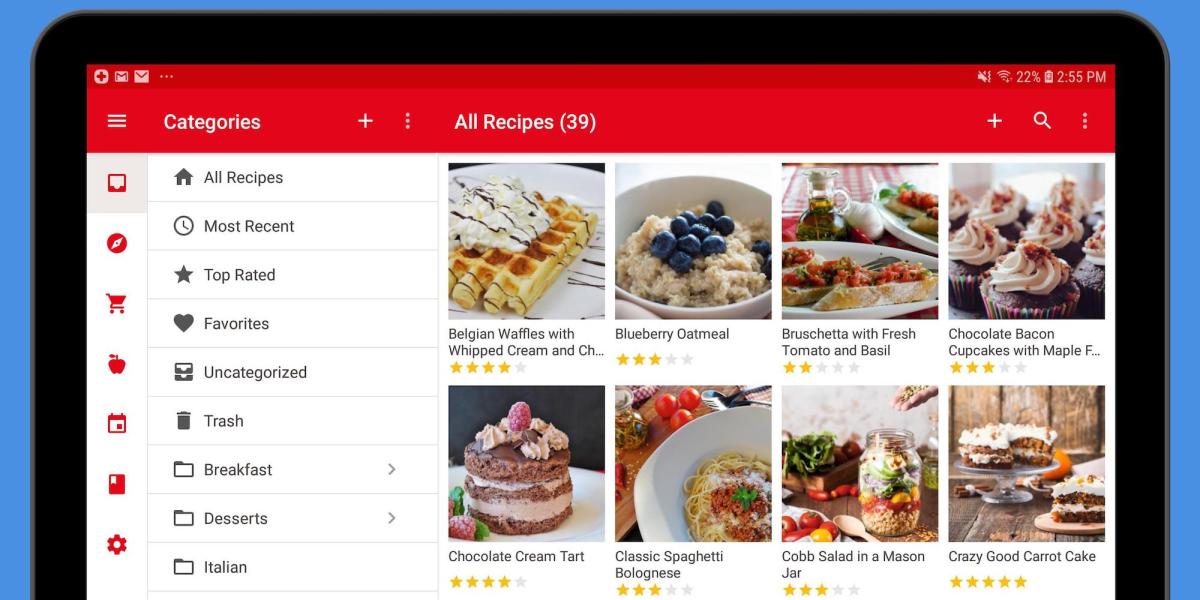1200x600 pixels.
Task: Search recipes with magnifier icon
Action: (1042, 121)
